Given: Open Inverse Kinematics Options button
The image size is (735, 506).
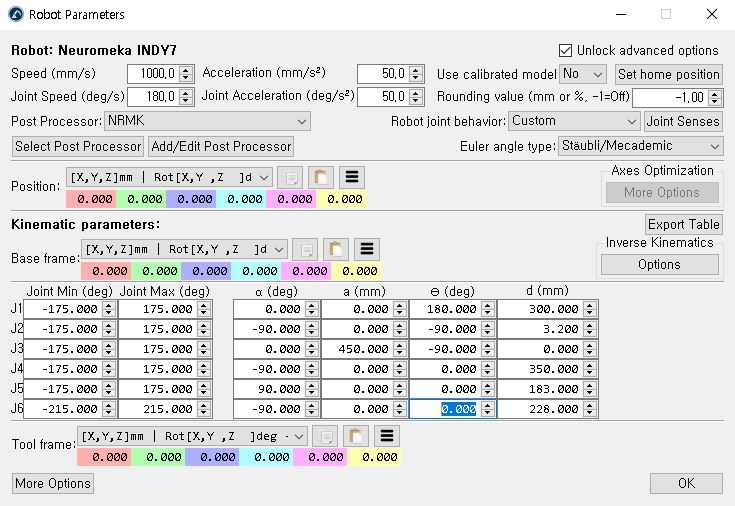Looking at the screenshot, I should [x=659, y=265].
